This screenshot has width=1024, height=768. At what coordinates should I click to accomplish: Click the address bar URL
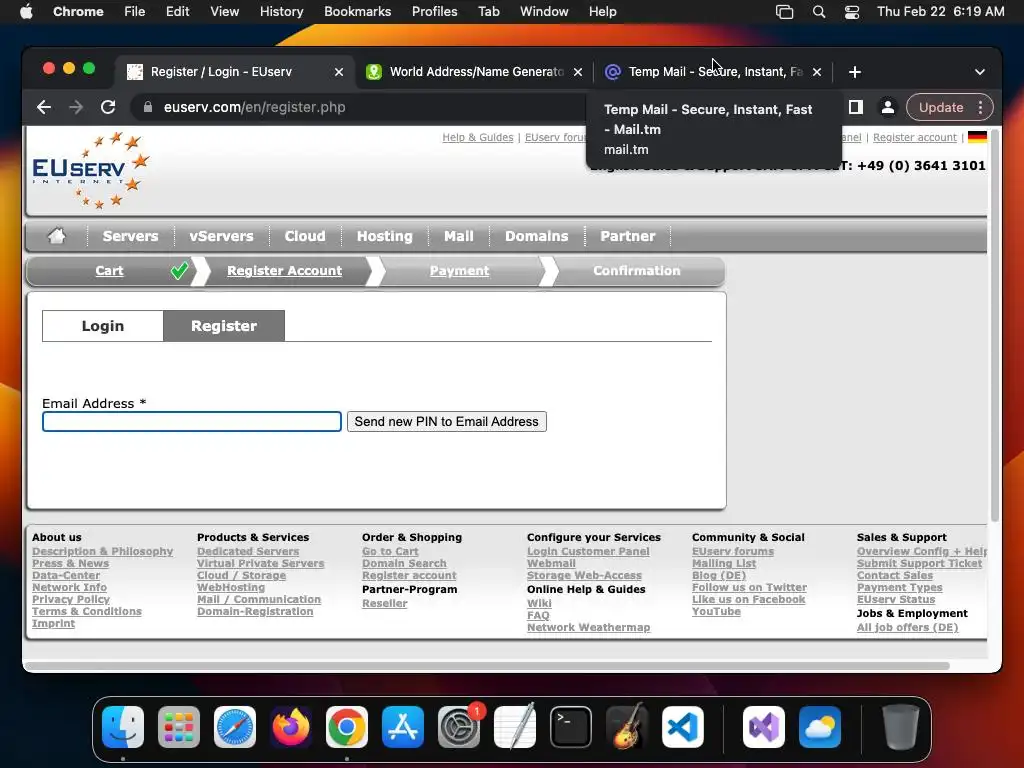pyautogui.click(x=255, y=107)
